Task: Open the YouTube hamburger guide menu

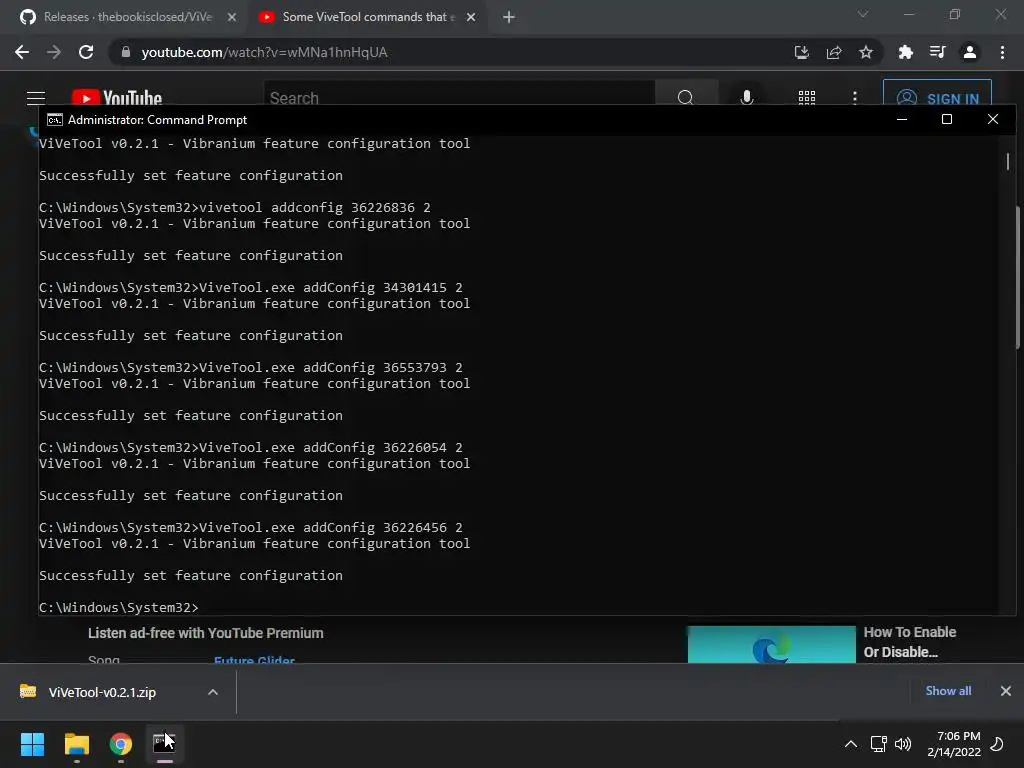Action: pos(36,98)
